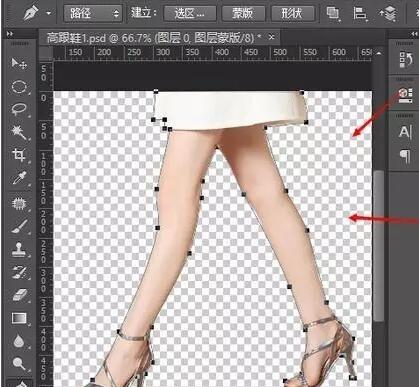Select the Elliptical Marquee tool

click(19, 87)
